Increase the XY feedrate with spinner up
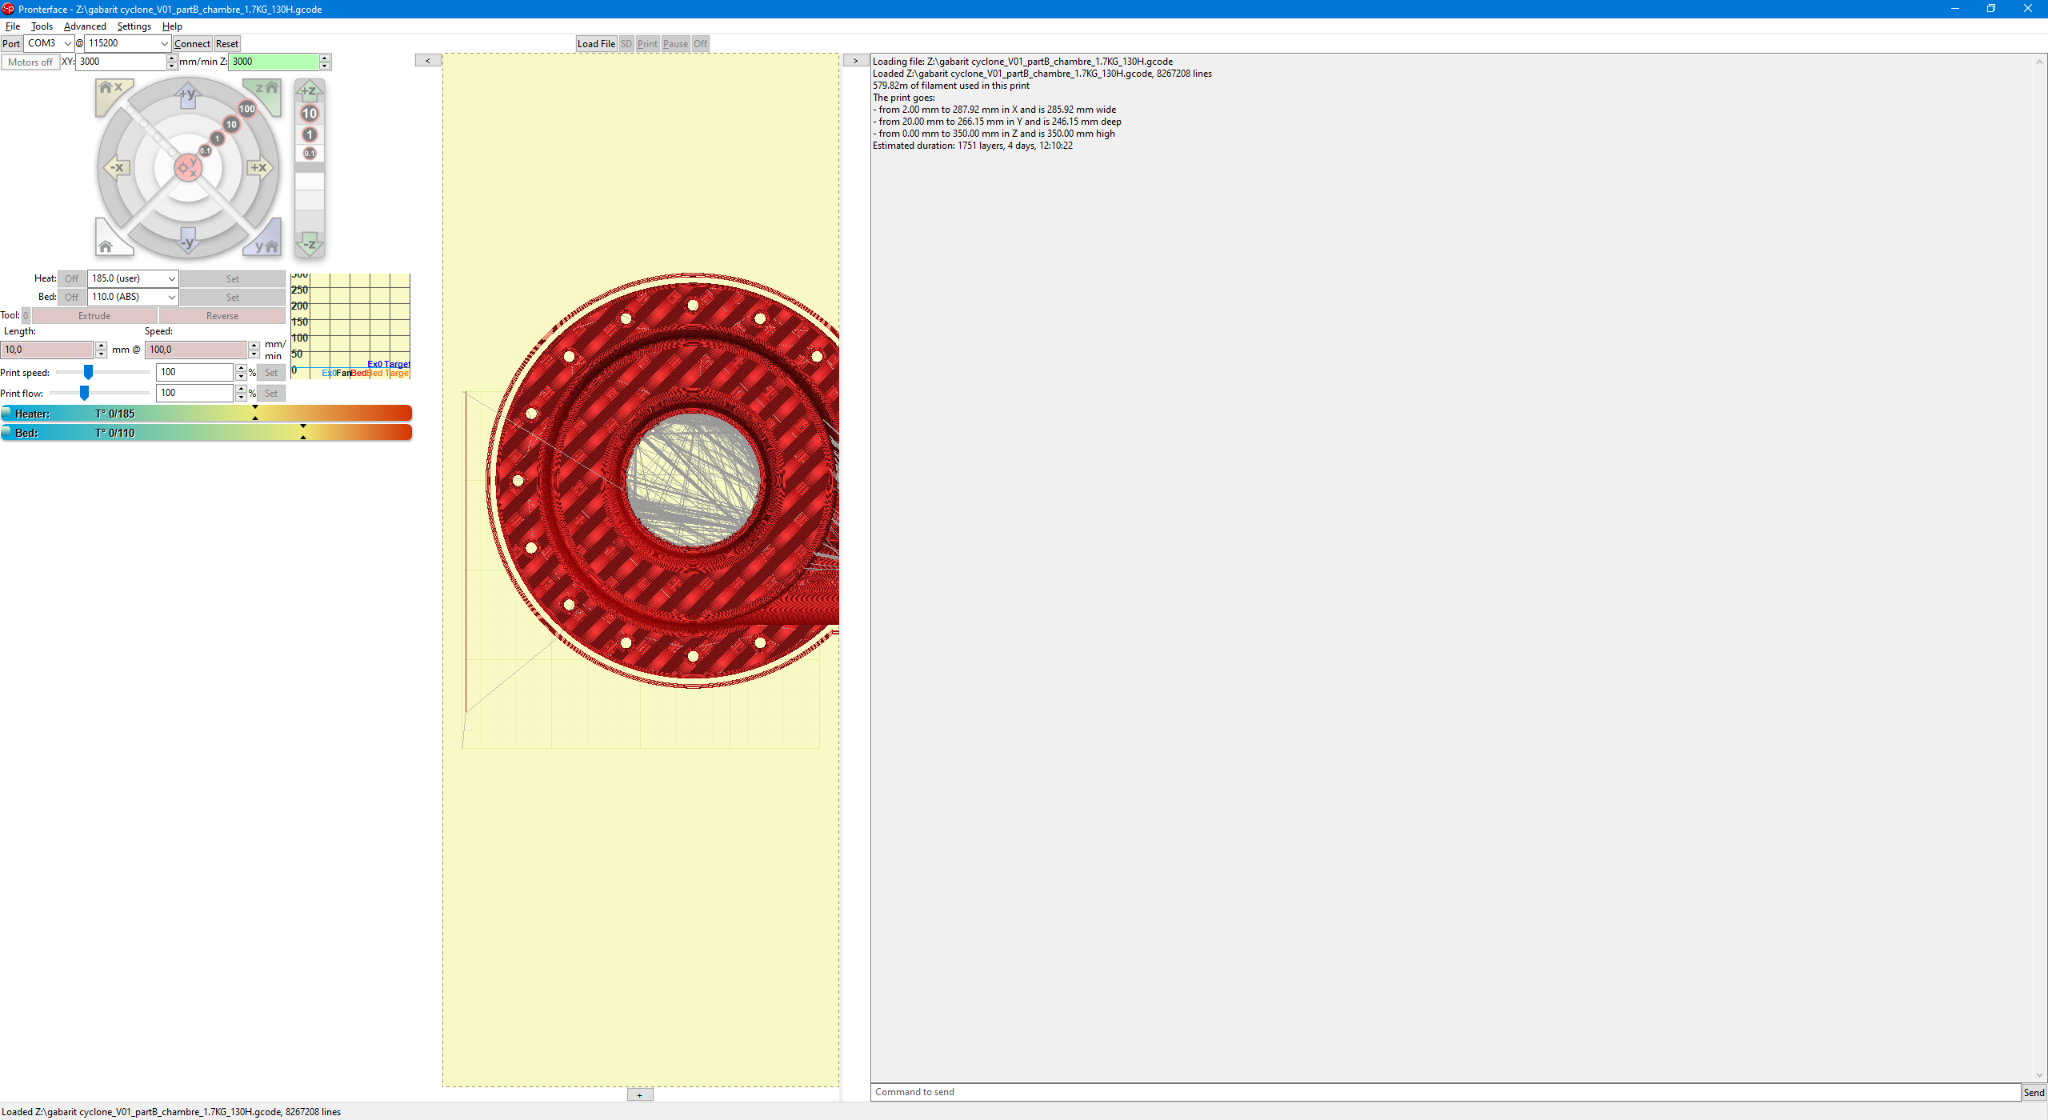Screen dimensions: 2048x1120 click(172, 58)
